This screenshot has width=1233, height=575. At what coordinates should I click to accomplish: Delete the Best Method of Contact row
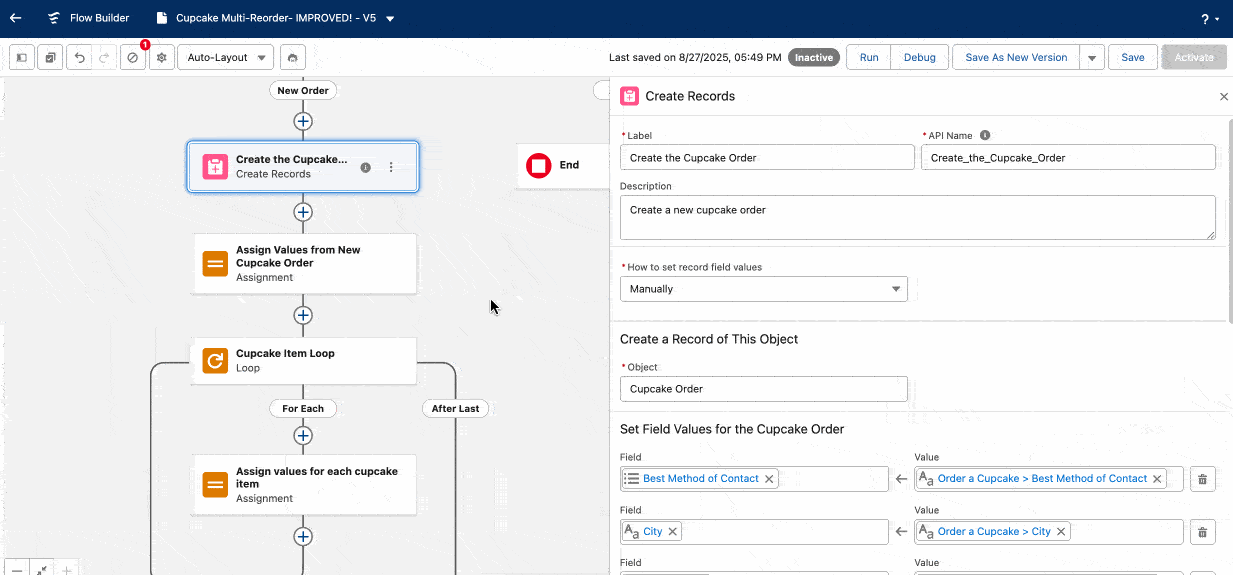(x=1202, y=479)
